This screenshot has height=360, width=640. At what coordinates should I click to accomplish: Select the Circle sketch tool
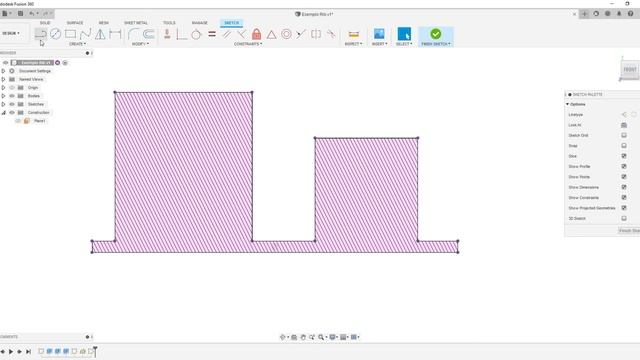tap(56, 34)
